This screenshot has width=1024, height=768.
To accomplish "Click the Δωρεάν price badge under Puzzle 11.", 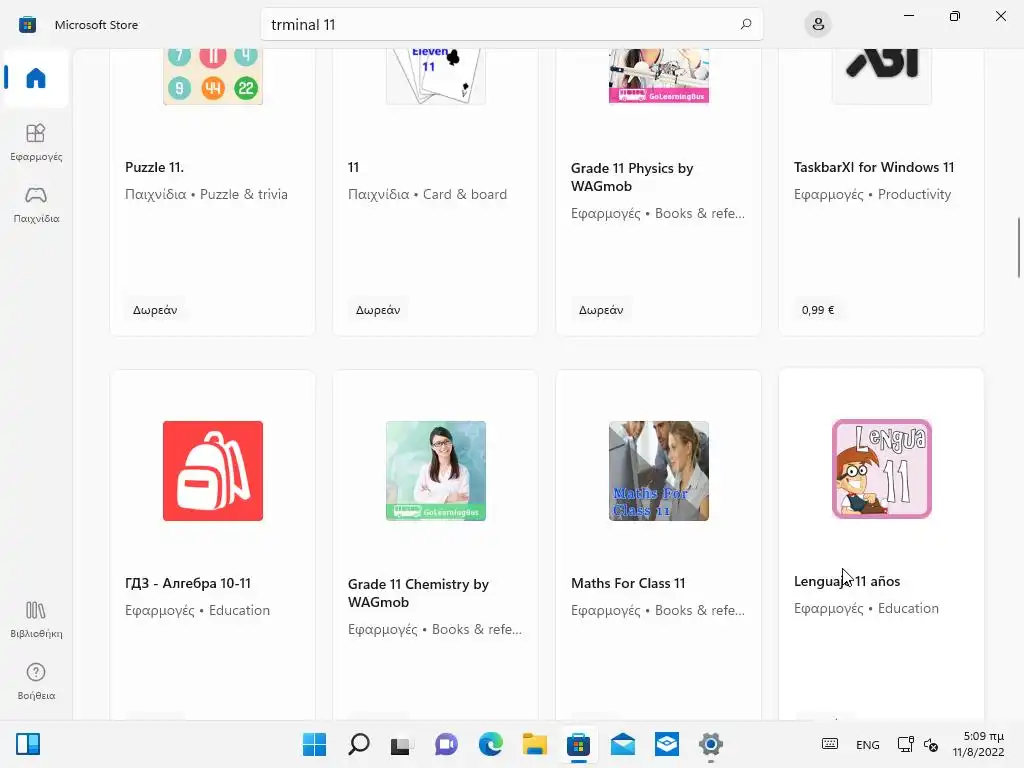I will coord(155,310).
